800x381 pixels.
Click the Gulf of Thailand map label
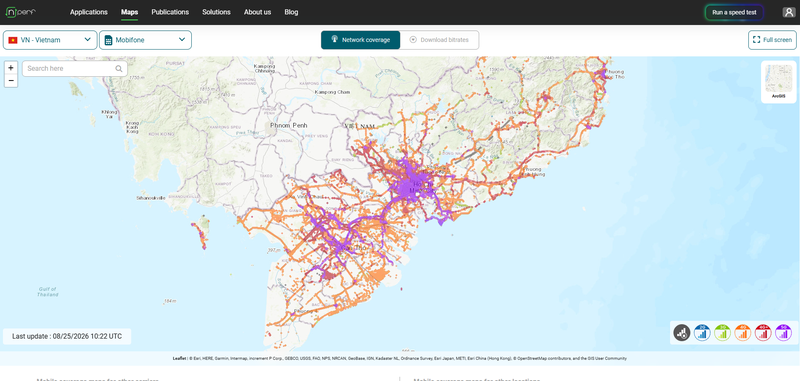[x=48, y=292]
